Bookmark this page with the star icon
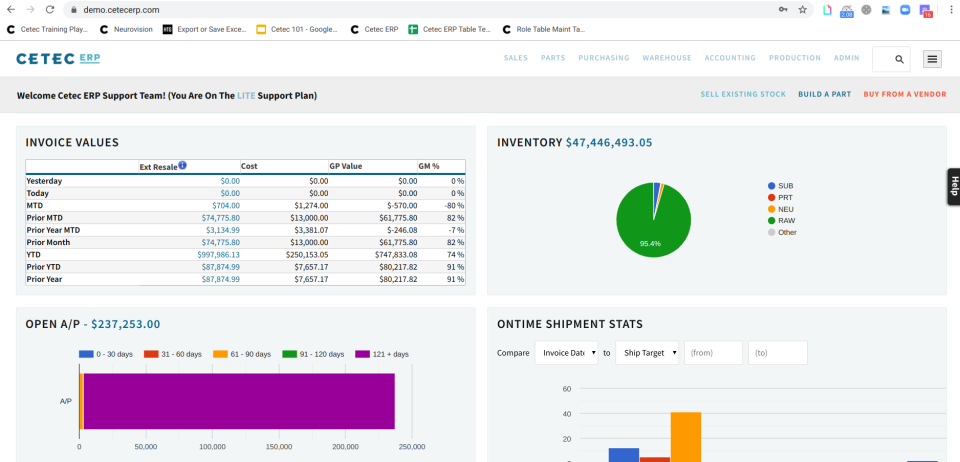This screenshot has height=462, width=960. 803,10
